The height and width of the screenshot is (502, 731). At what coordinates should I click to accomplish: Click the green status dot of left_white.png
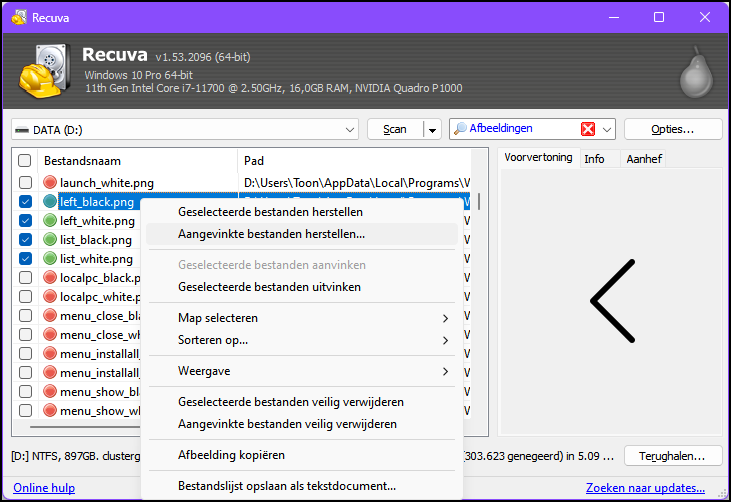click(50, 220)
